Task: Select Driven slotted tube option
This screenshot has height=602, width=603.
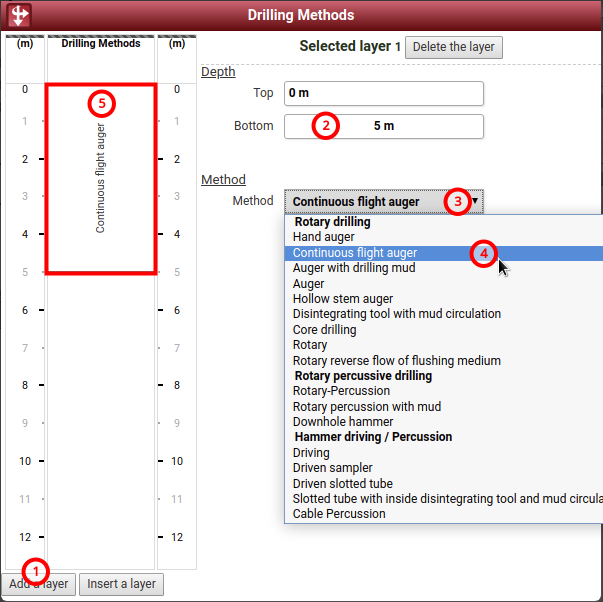Action: coord(343,483)
